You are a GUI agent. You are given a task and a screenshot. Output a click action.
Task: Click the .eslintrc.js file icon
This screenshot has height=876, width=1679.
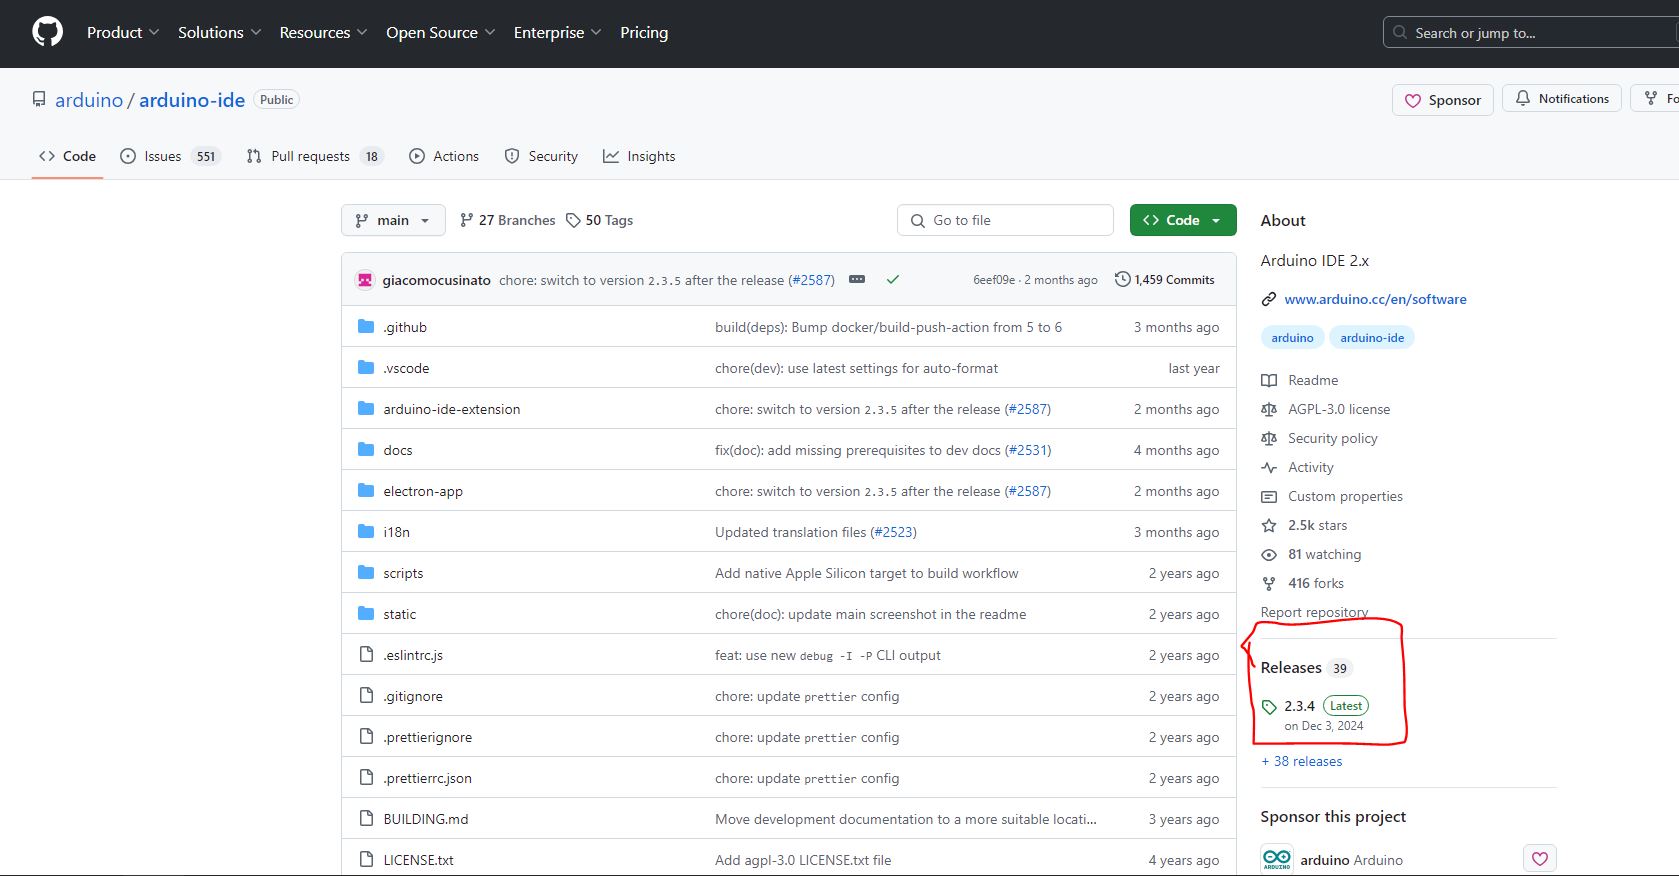366,655
